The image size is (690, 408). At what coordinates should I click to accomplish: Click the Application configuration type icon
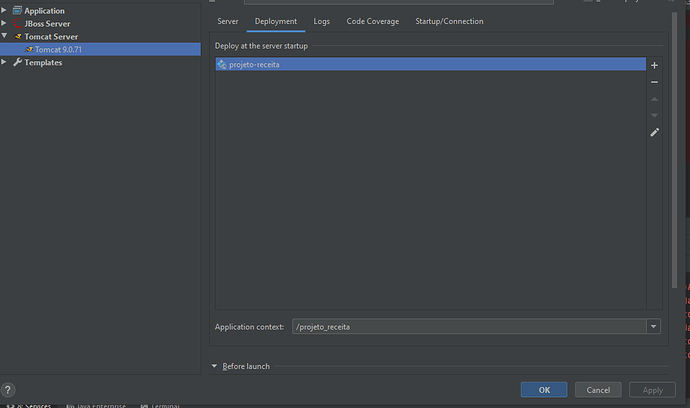tap(17, 11)
